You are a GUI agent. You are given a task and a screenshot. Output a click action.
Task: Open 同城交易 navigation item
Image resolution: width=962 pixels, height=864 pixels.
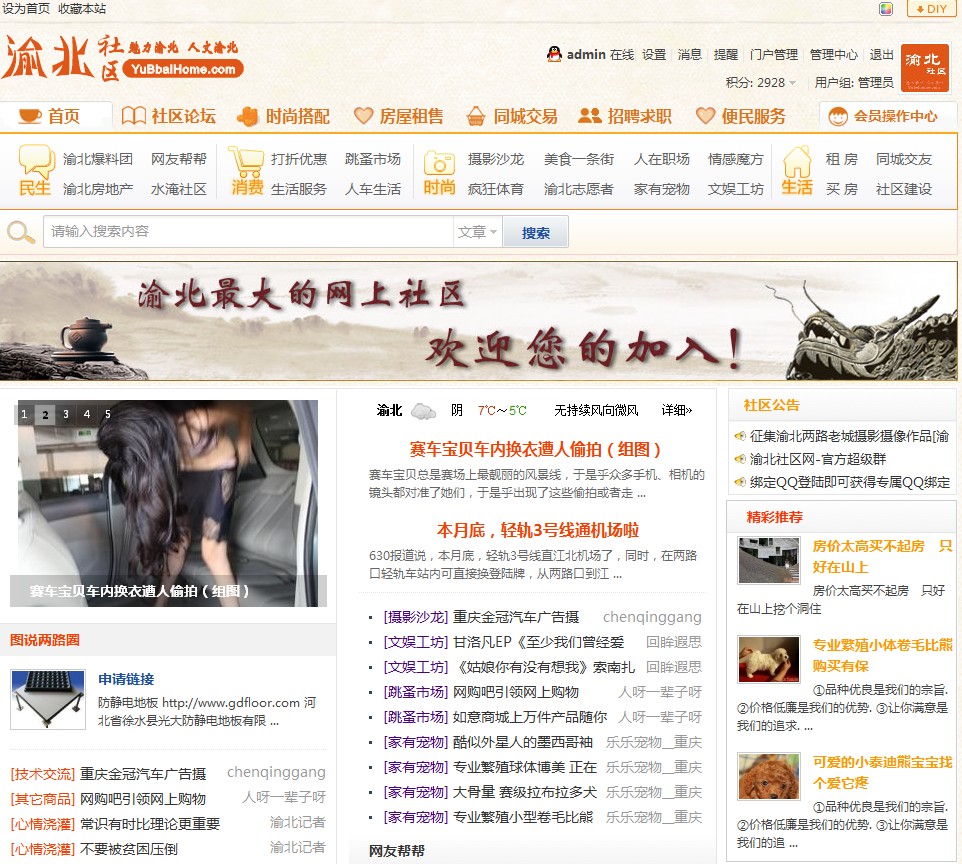(512, 116)
